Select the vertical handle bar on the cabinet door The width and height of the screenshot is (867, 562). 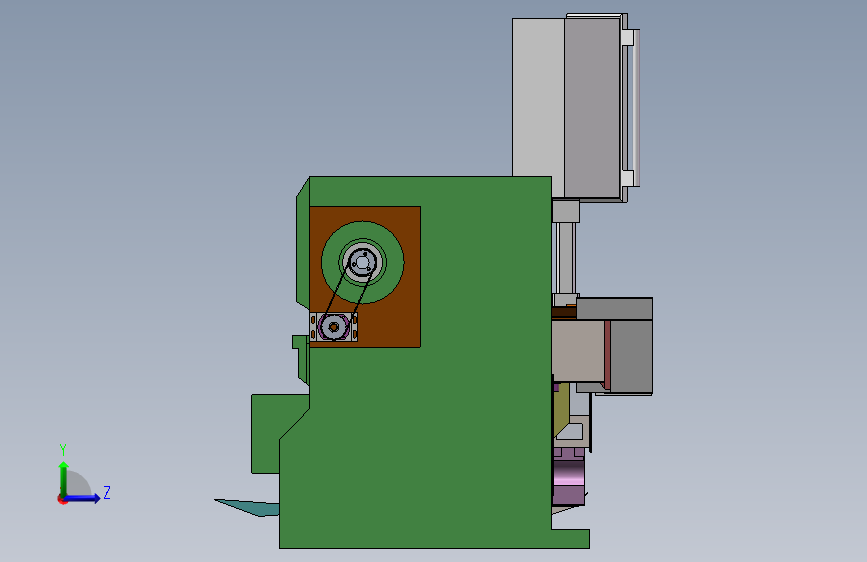636,108
